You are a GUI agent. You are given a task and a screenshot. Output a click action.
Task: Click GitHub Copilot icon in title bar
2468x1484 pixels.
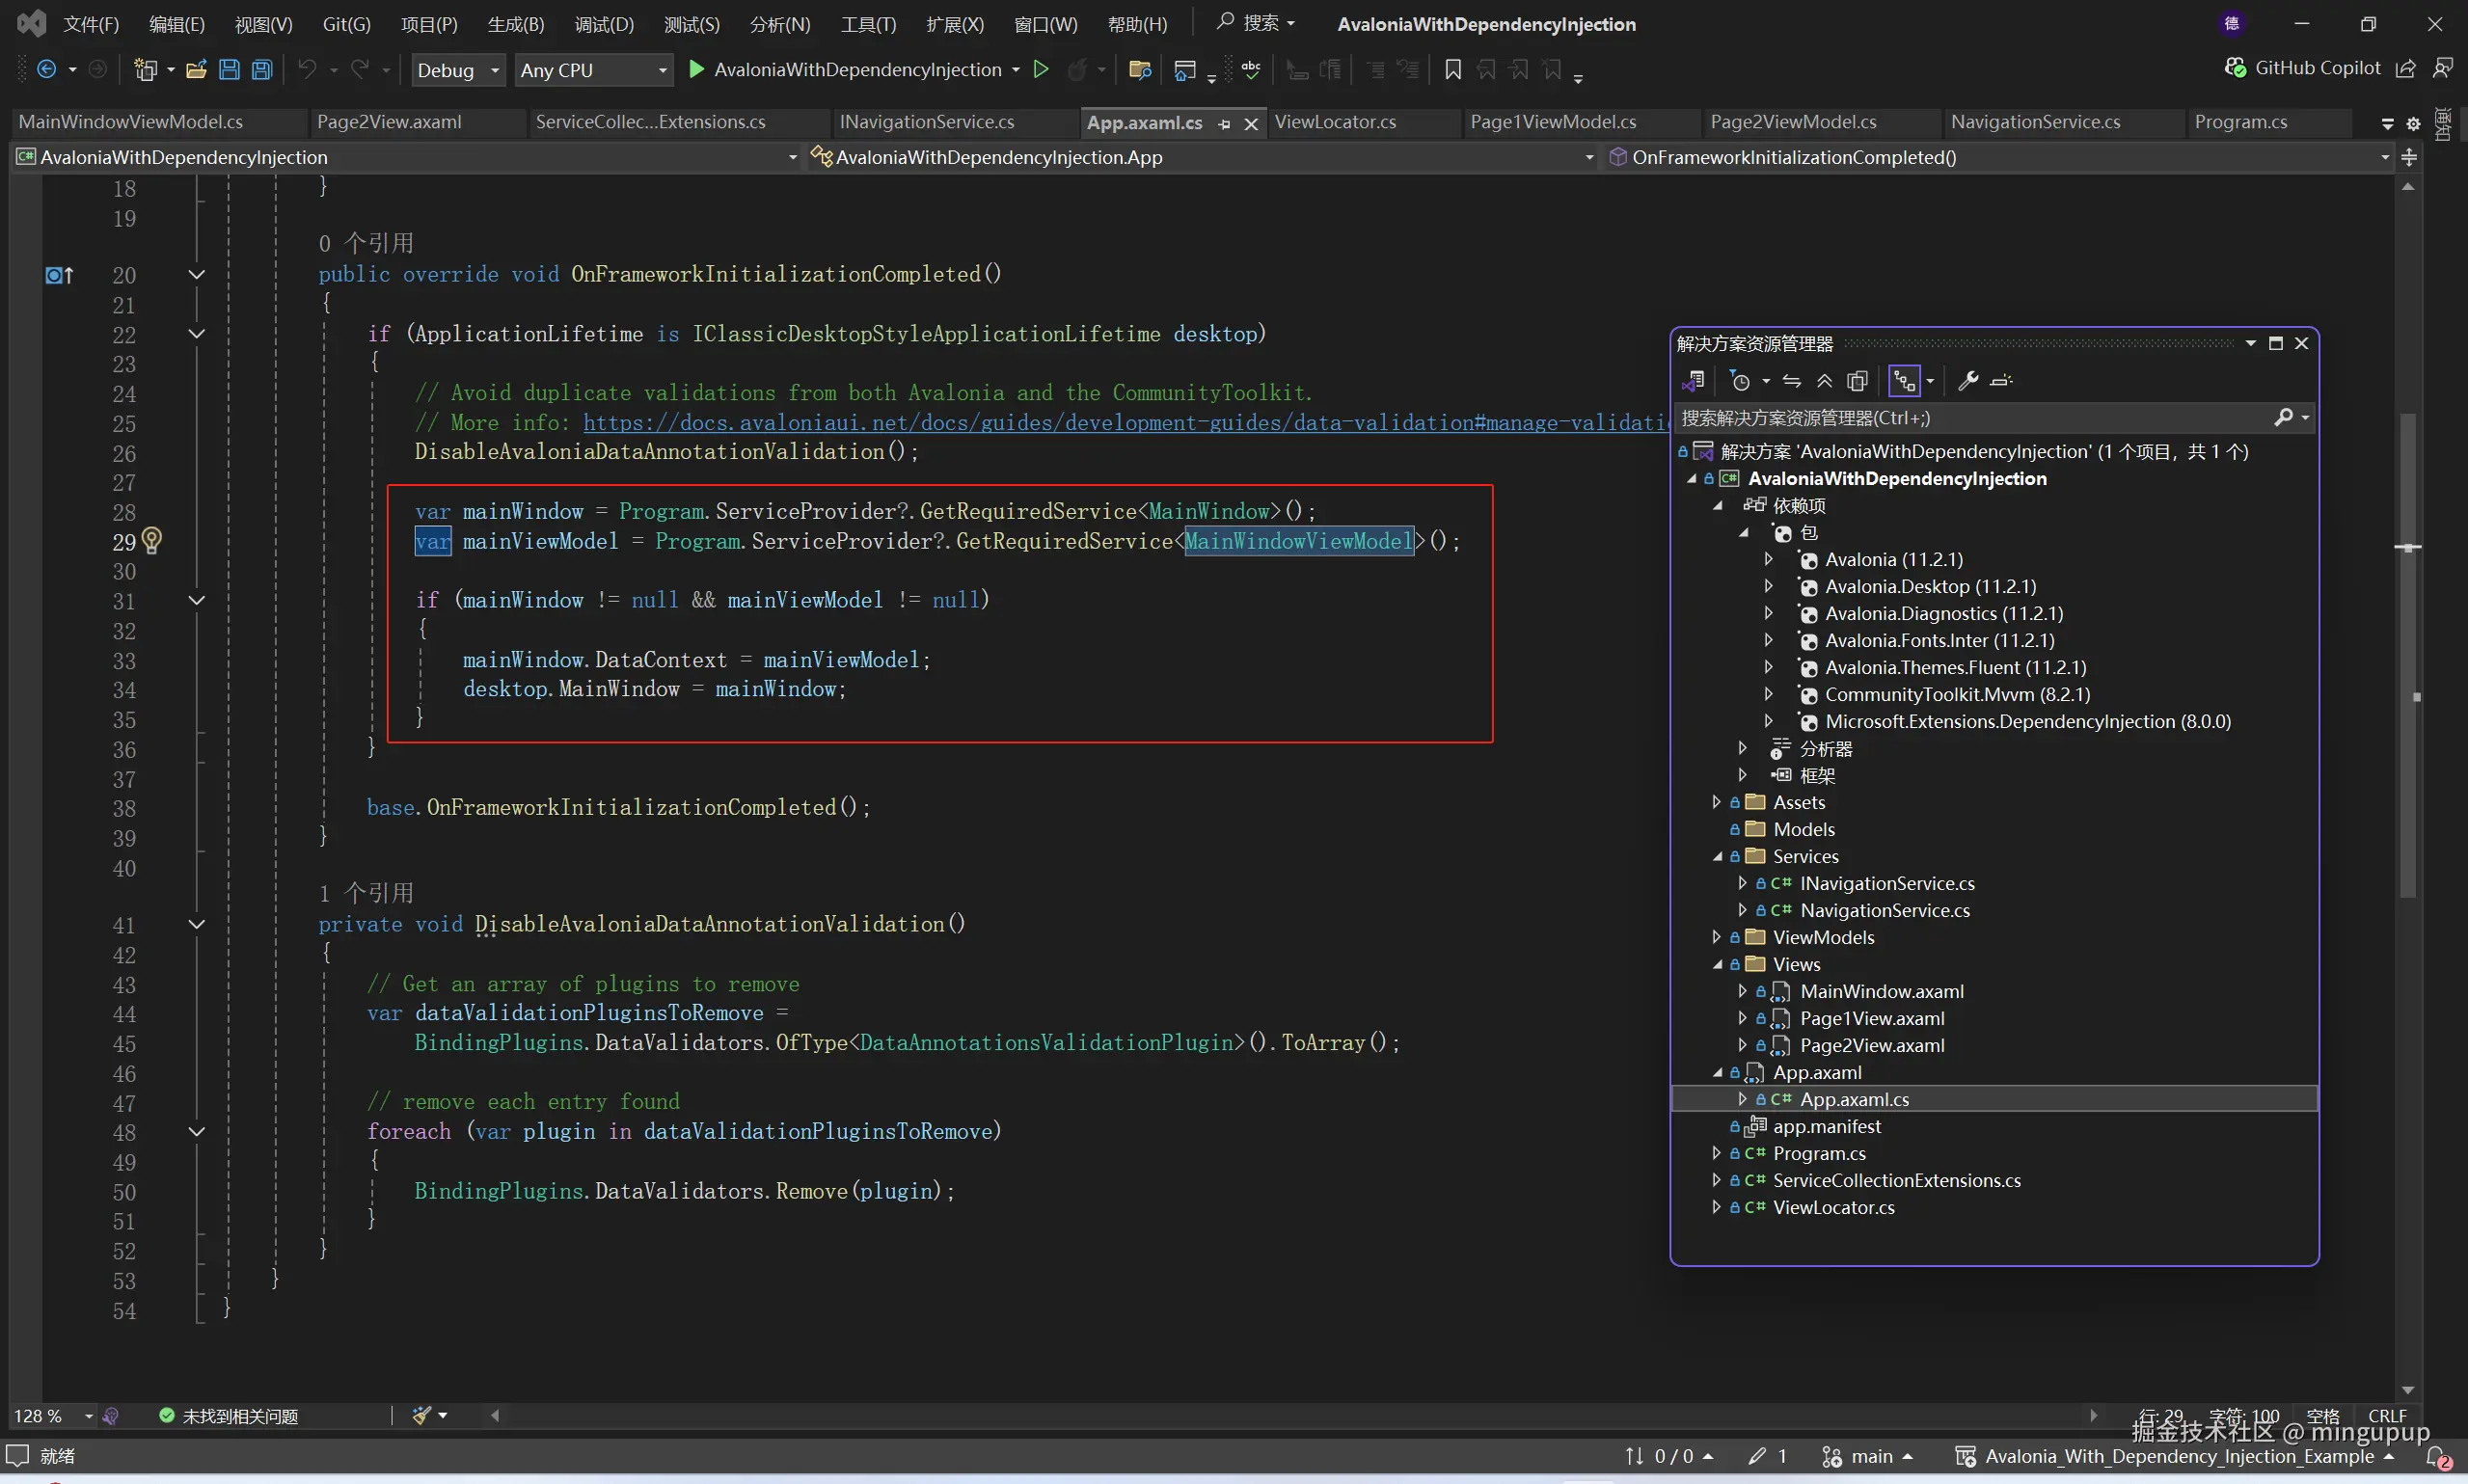pyautogui.click(x=2235, y=68)
